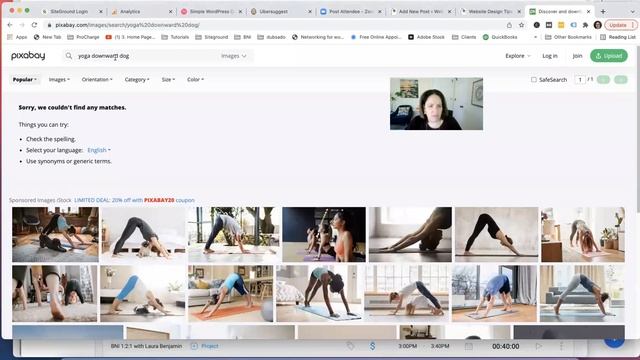Bookmark this page with the star icon
This screenshot has height=360, width=640.
pos(521,25)
